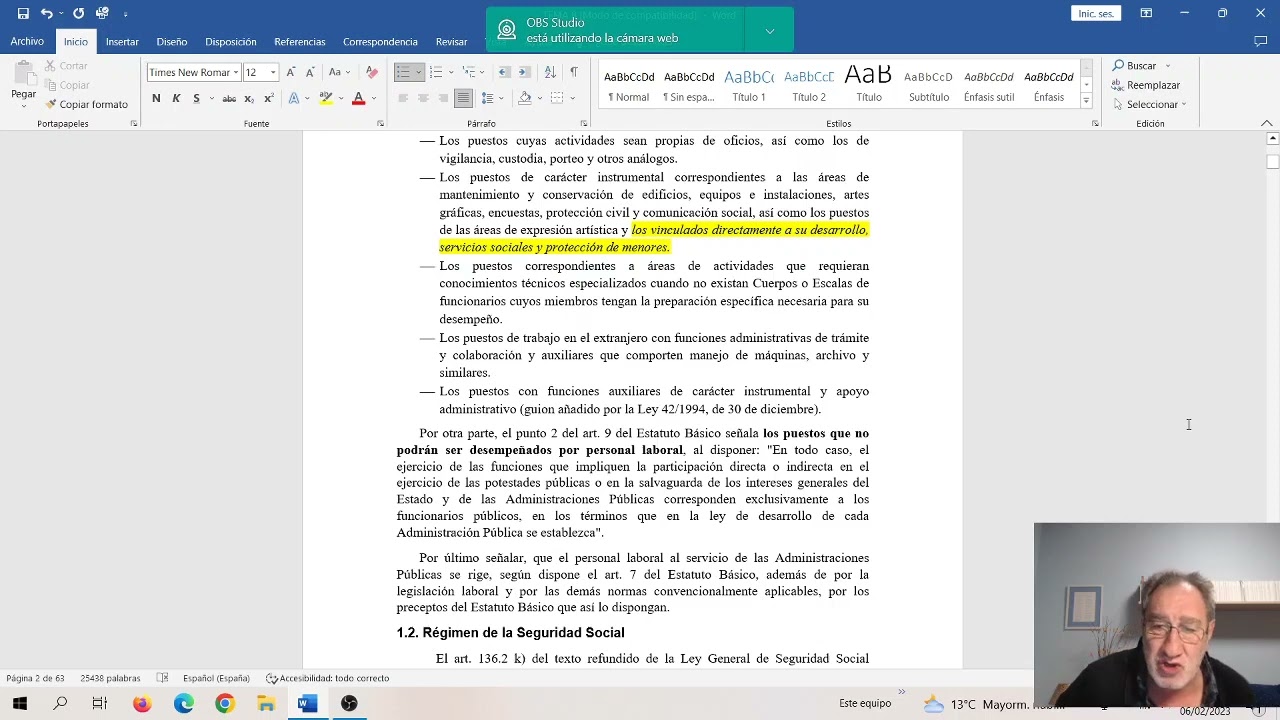Toggle underline S formatting
This screenshot has width=1280, height=720.
(196, 98)
